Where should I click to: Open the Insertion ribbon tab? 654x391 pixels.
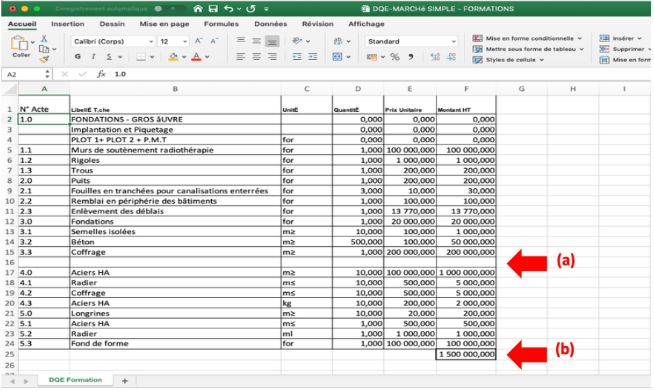click(x=68, y=24)
